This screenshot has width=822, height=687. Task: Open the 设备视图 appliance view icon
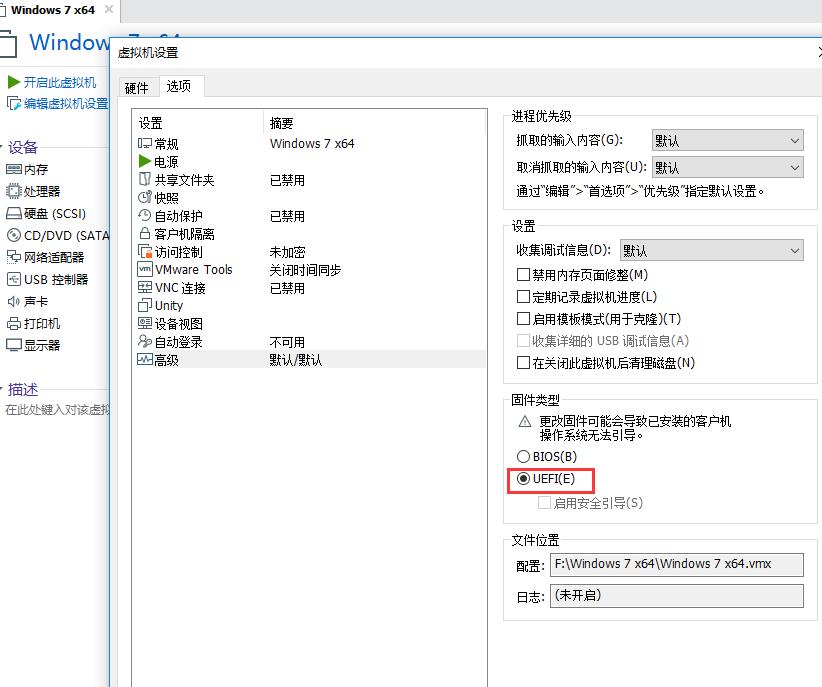tap(145, 323)
